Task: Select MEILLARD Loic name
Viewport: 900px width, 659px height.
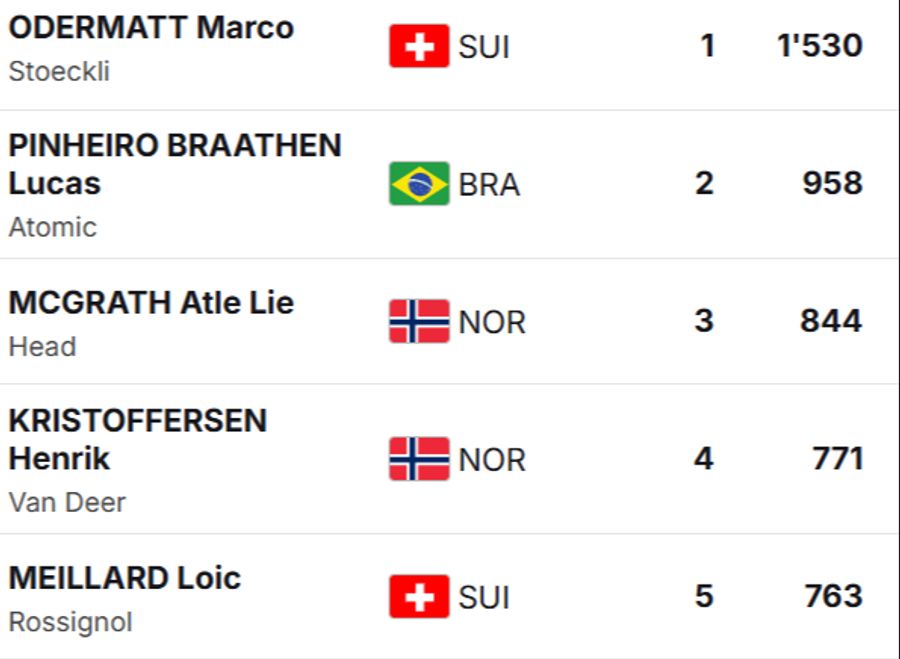Action: click(x=125, y=577)
